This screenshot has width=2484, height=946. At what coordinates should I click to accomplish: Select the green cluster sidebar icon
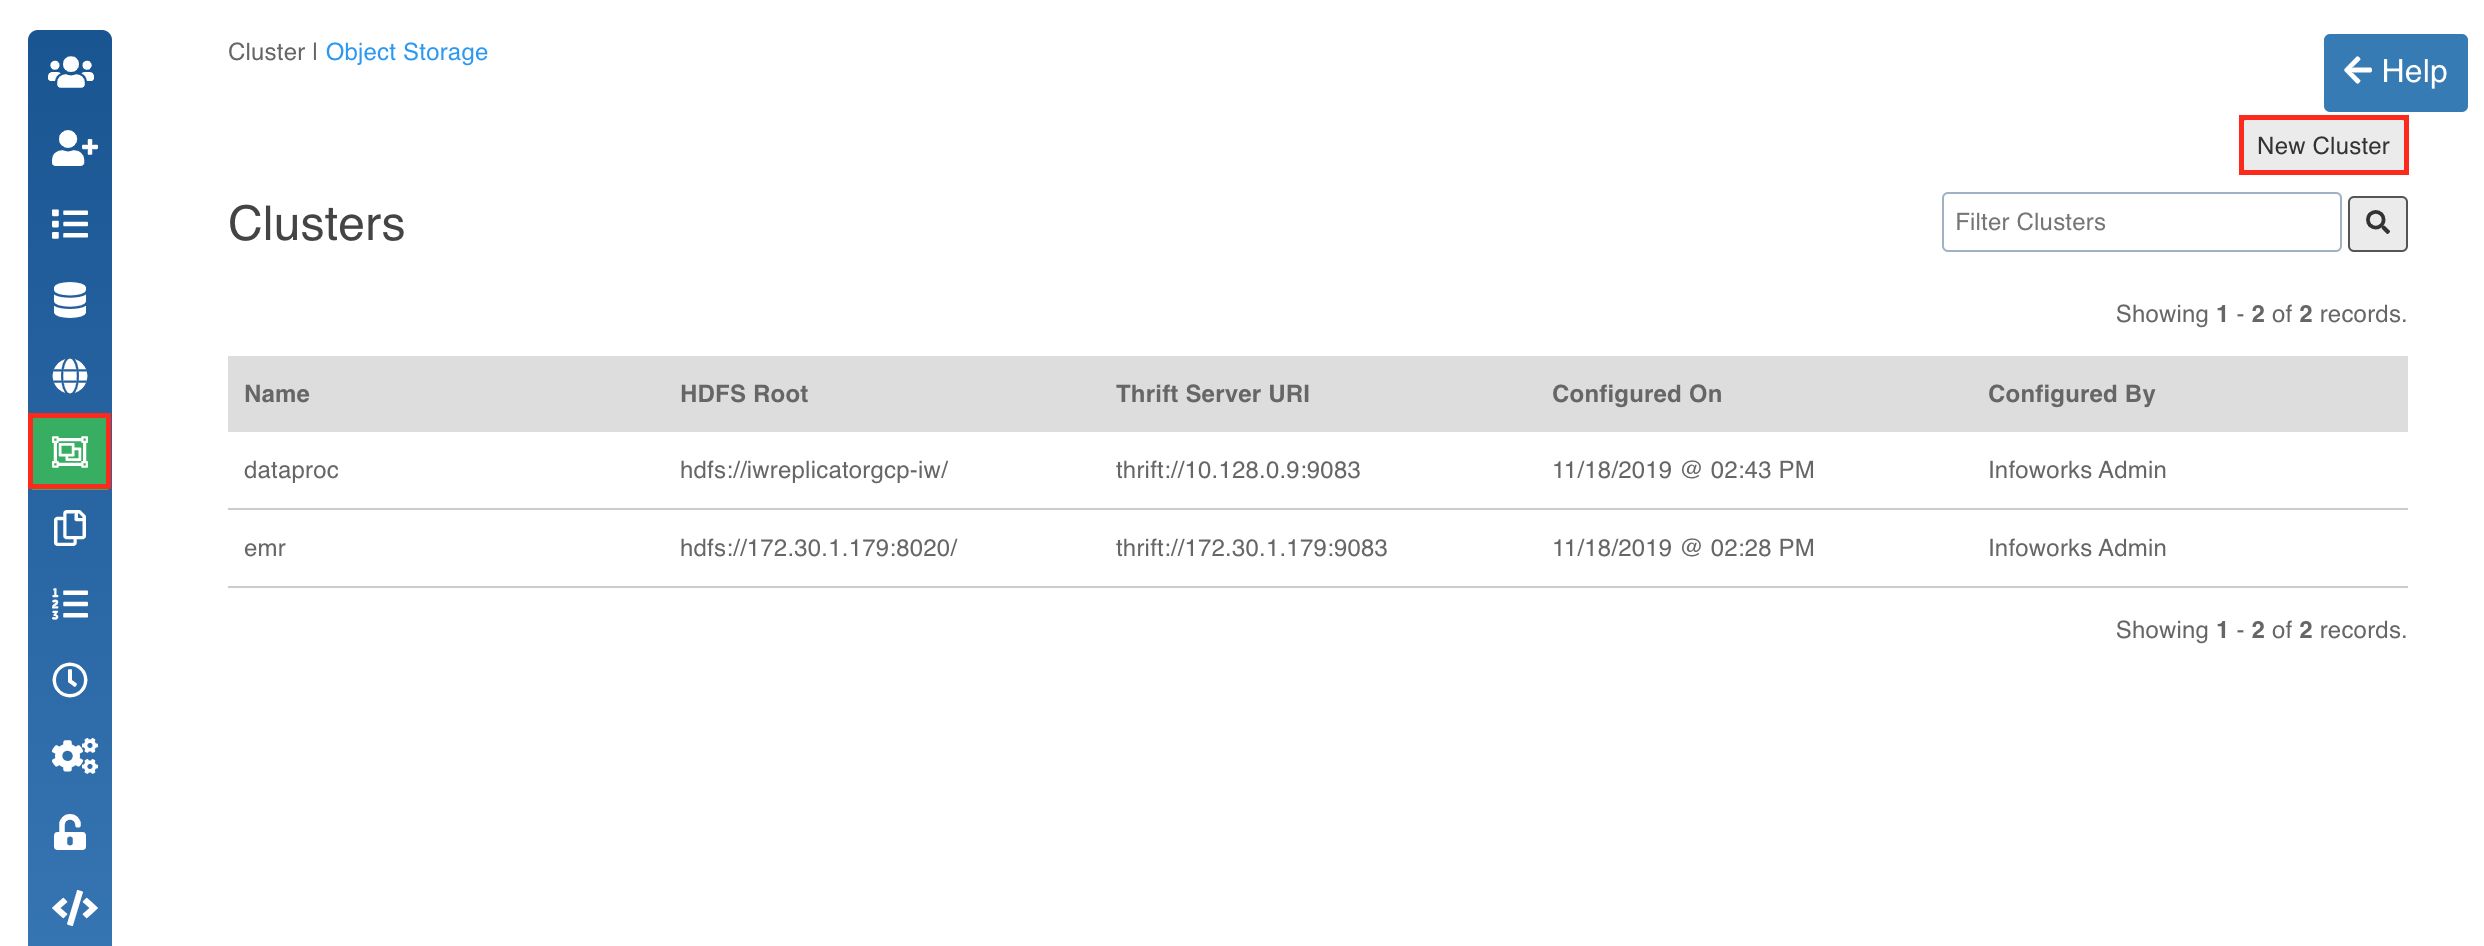(70, 452)
